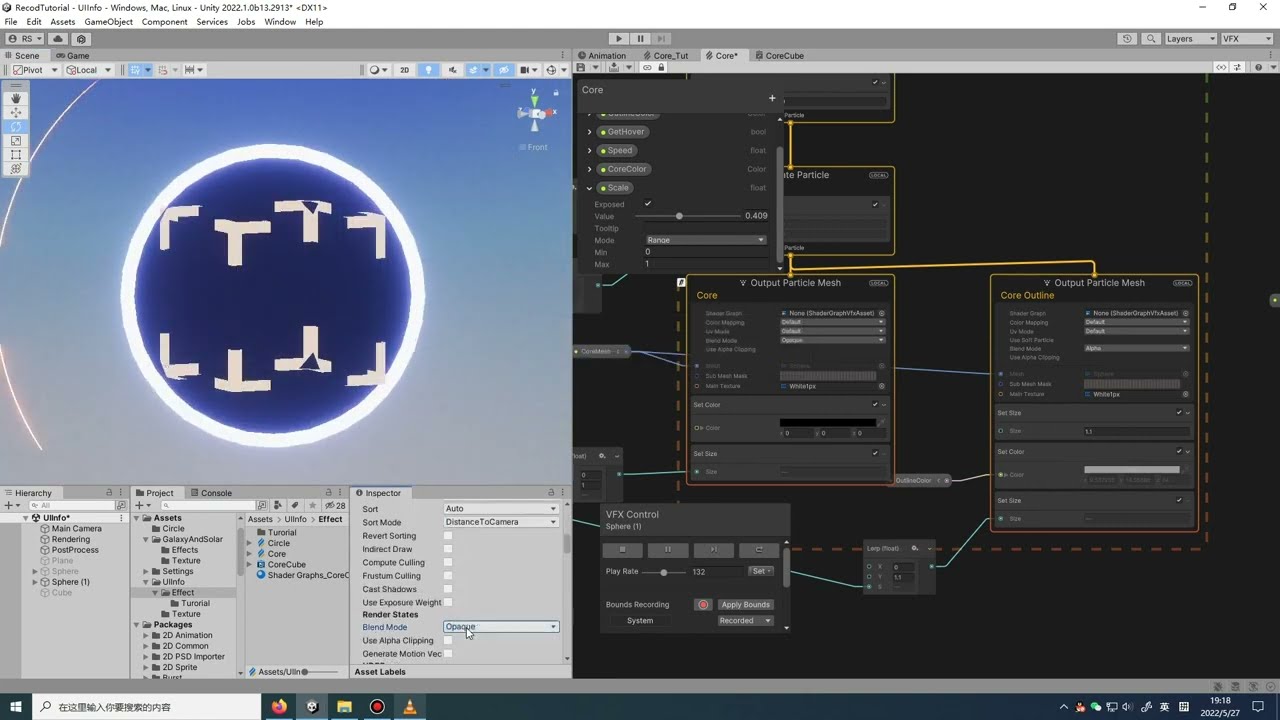Image resolution: width=1280 pixels, height=720 pixels.
Task: Open the Blend Mode dropdown in Inspector
Action: 501,627
